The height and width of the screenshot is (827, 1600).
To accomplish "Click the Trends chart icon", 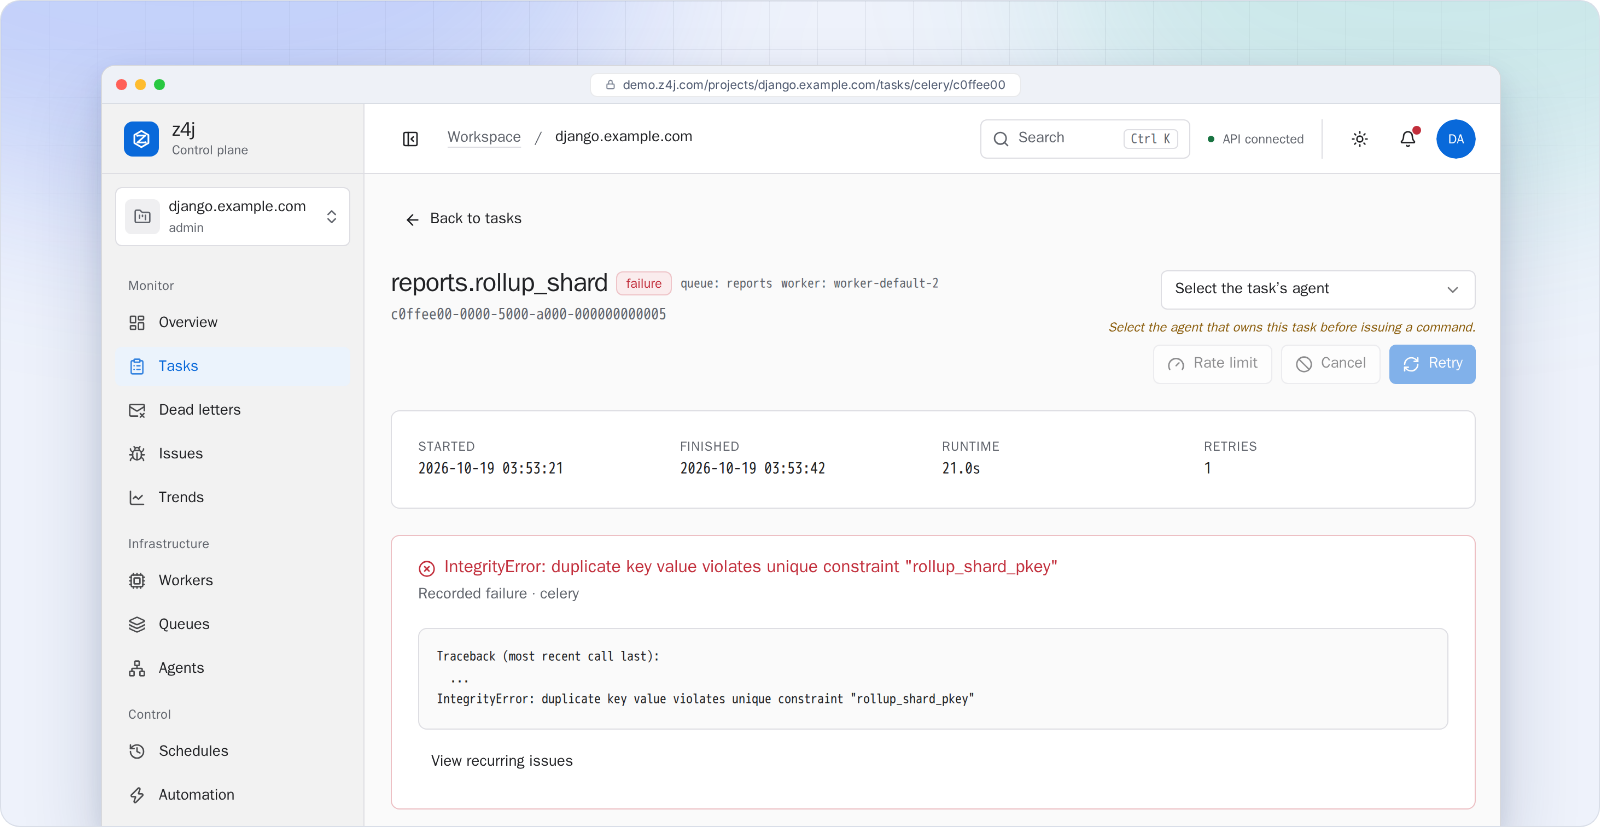I will tap(137, 498).
